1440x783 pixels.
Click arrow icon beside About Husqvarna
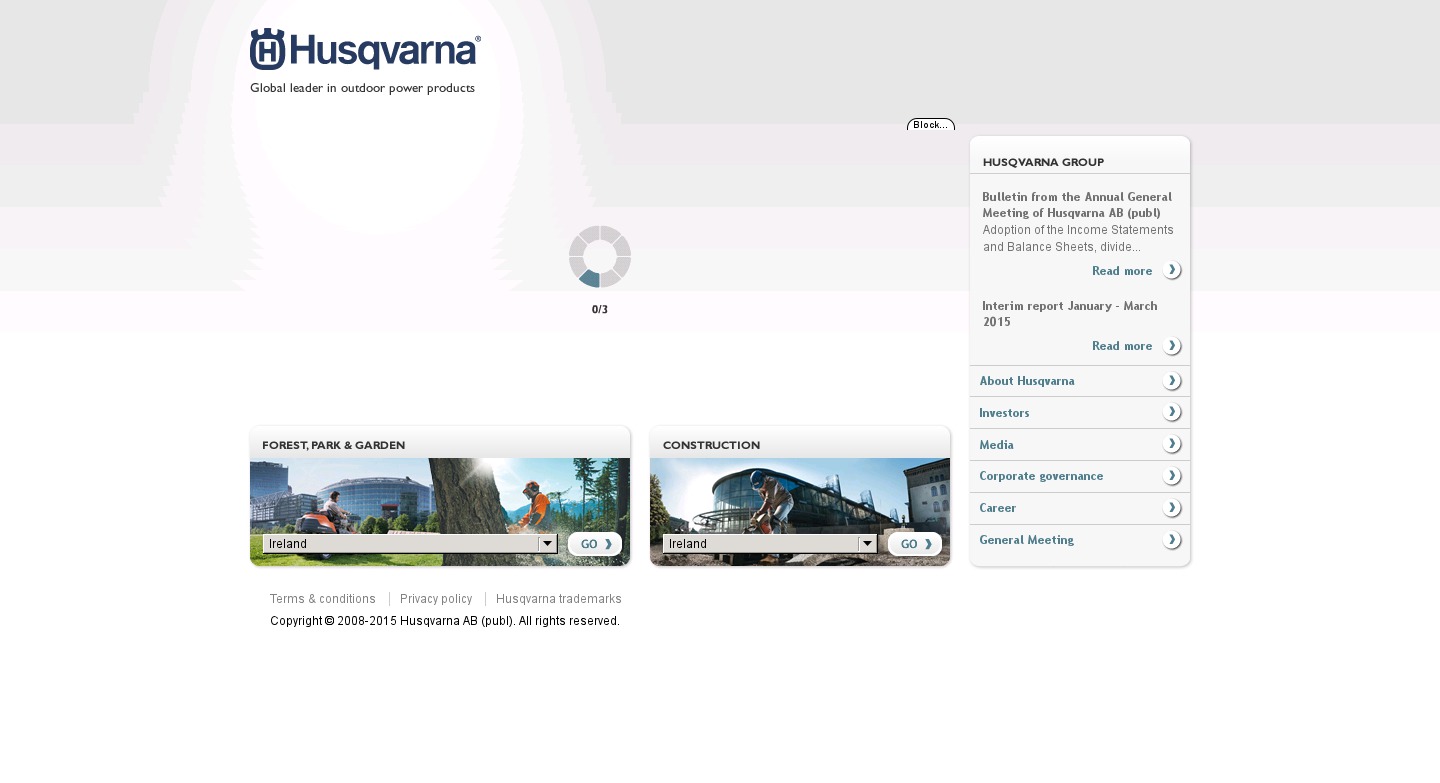pyautogui.click(x=1172, y=381)
